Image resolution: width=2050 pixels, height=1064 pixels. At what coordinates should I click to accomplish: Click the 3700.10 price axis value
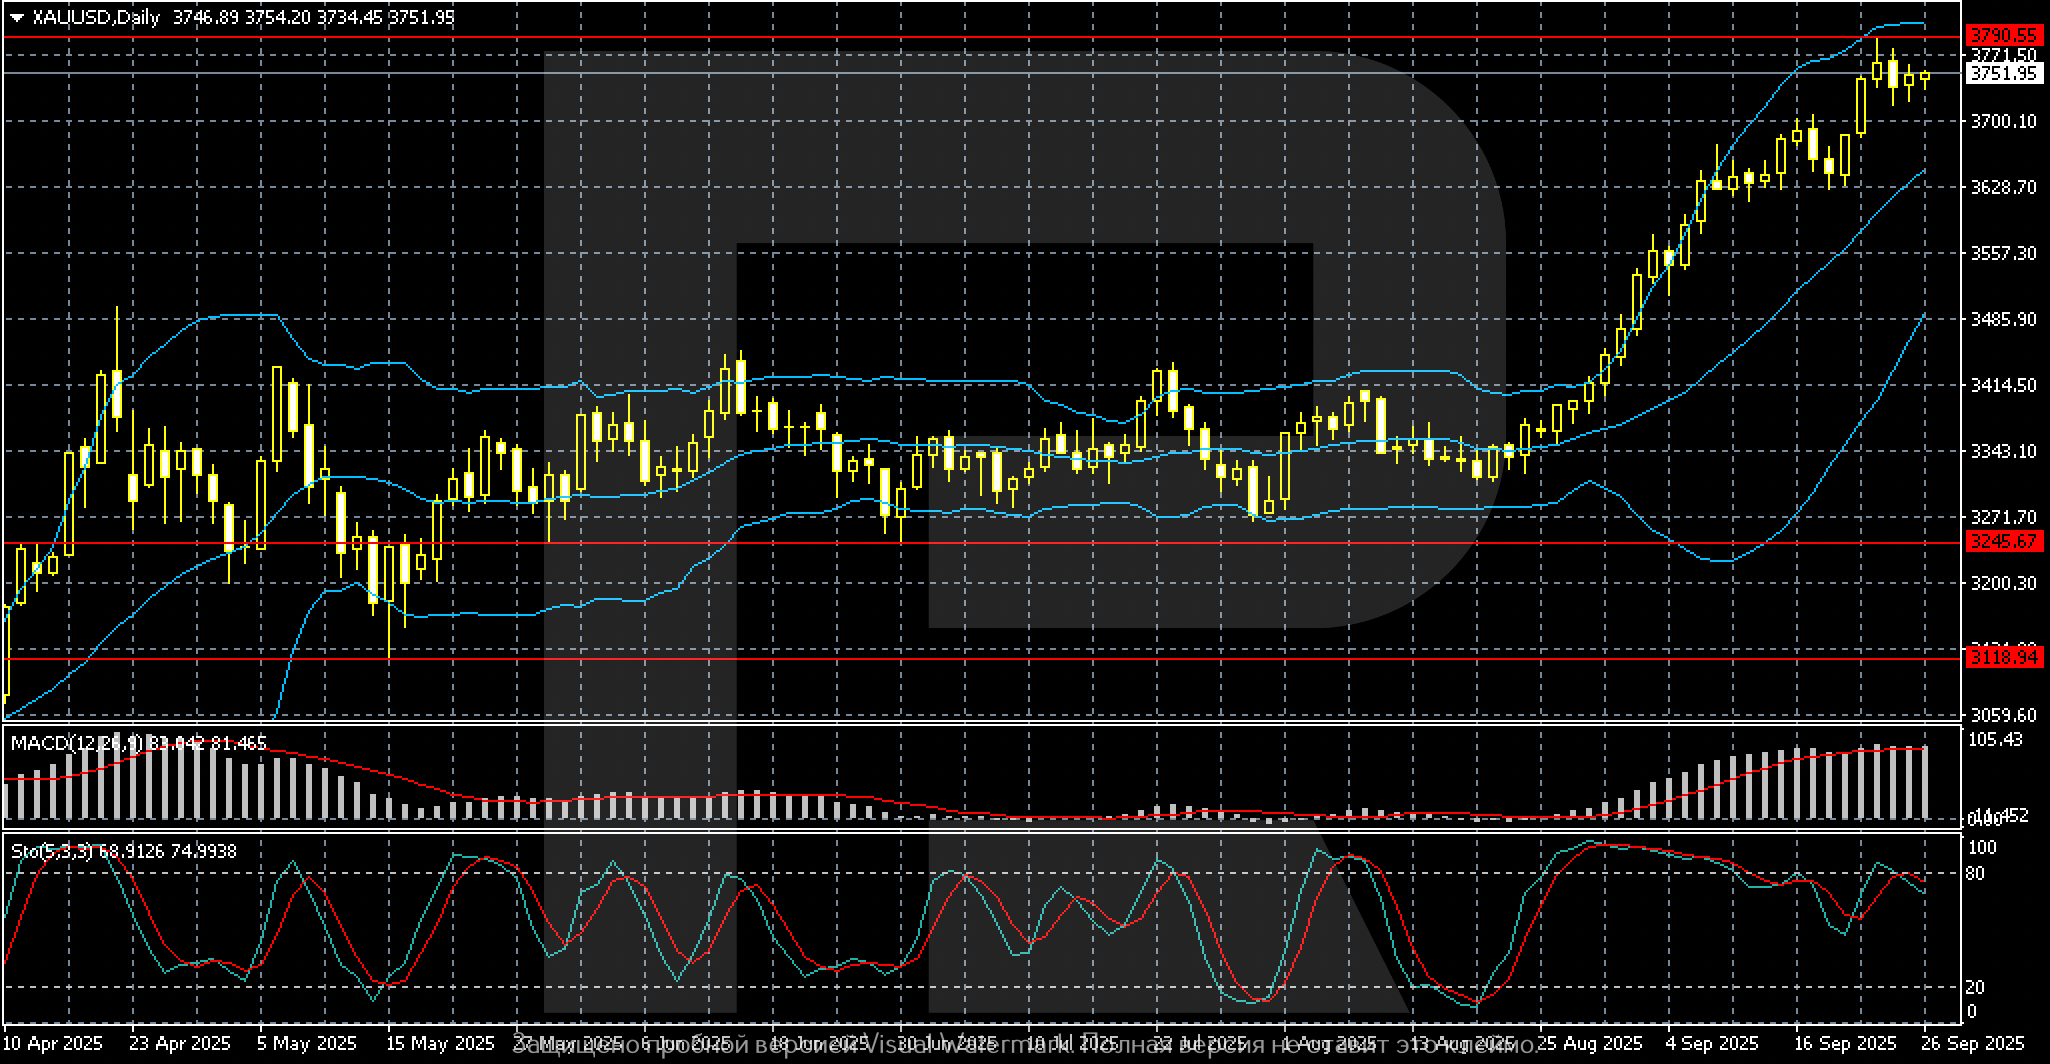[2002, 121]
